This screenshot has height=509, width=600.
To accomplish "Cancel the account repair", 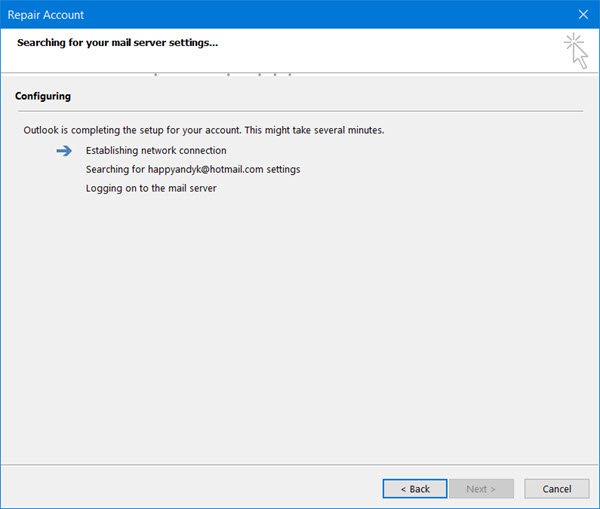I will [x=556, y=489].
